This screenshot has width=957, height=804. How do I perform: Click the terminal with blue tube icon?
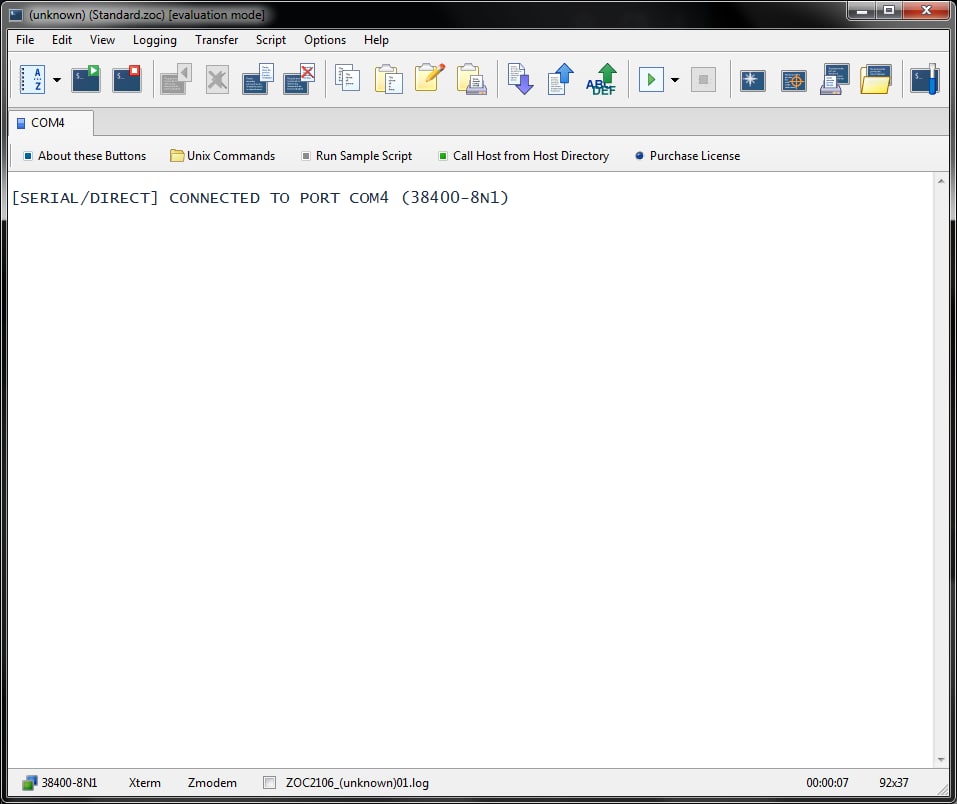tap(925, 79)
